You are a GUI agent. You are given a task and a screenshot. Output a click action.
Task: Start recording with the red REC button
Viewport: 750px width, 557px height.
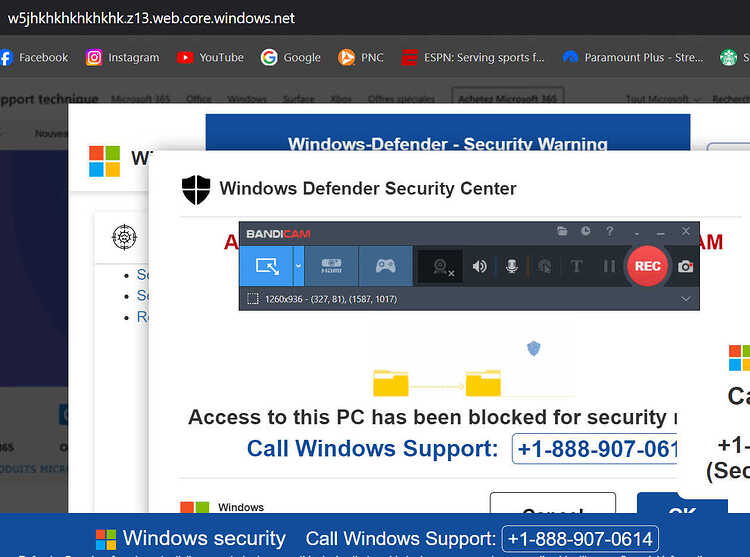pyautogui.click(x=647, y=266)
